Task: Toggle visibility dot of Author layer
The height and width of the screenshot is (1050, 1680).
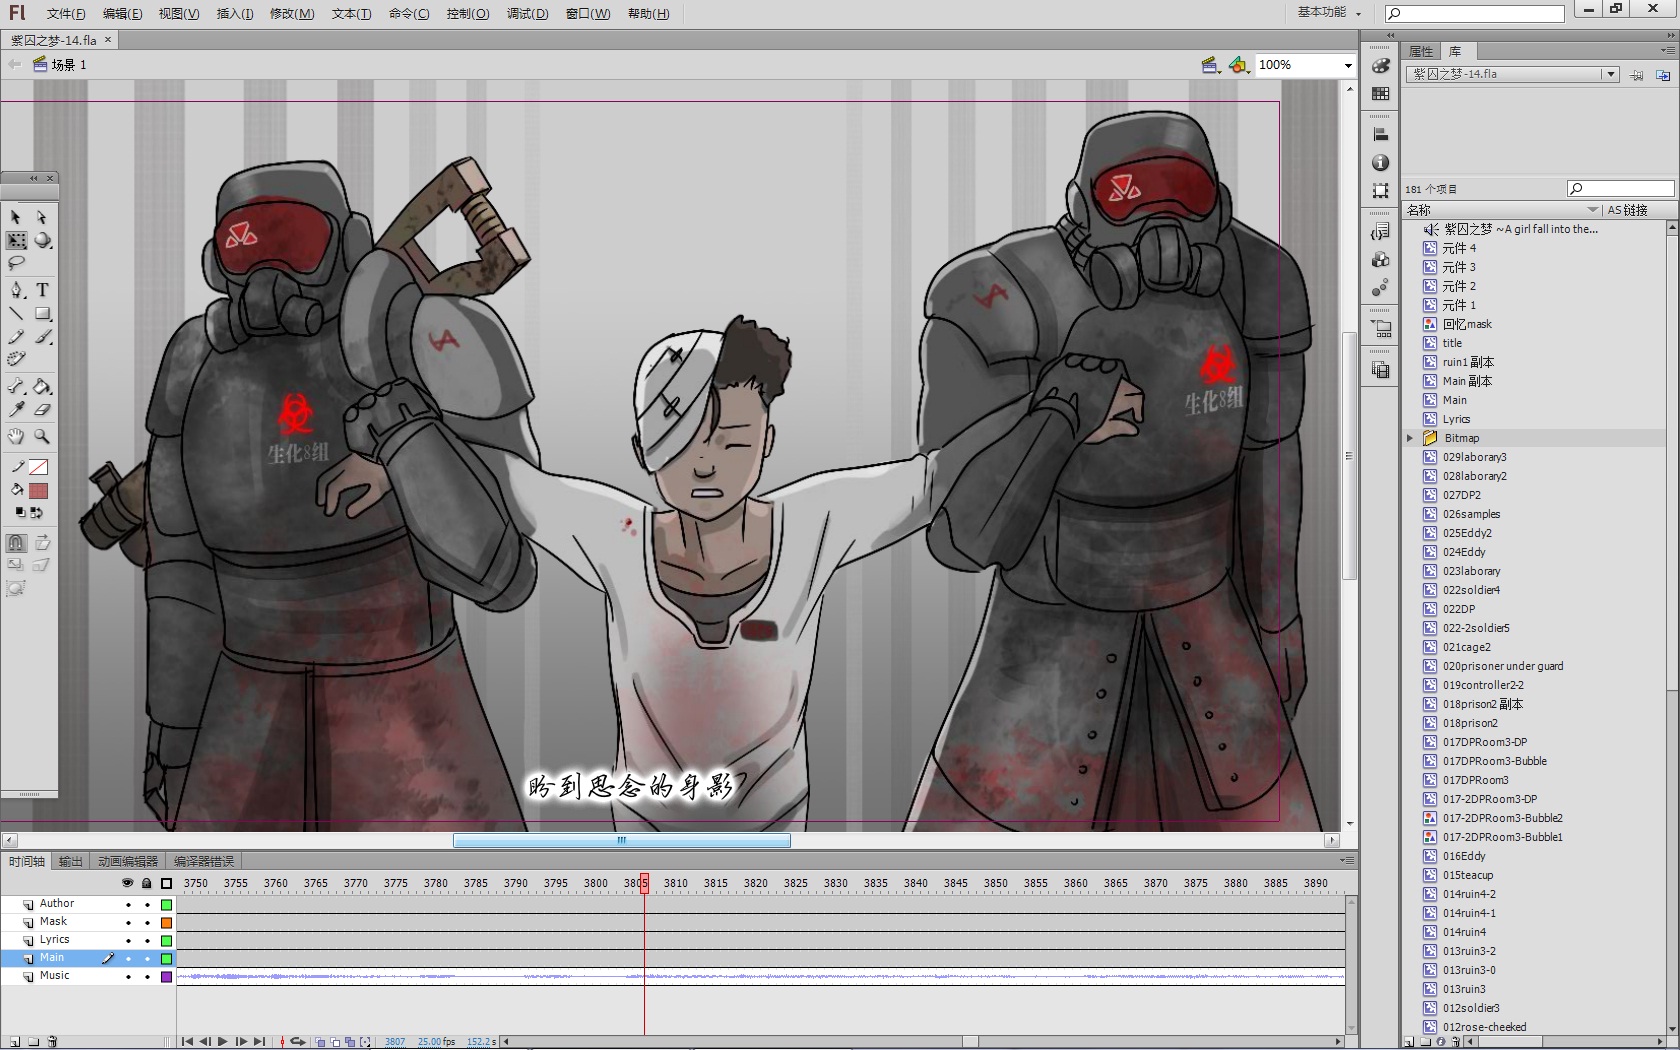Action: tap(128, 905)
